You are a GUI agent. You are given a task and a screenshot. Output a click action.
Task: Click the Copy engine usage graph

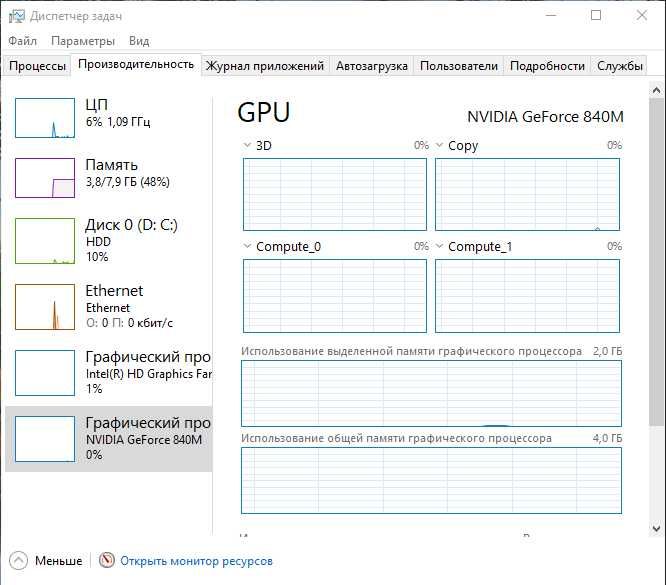[x=528, y=194]
